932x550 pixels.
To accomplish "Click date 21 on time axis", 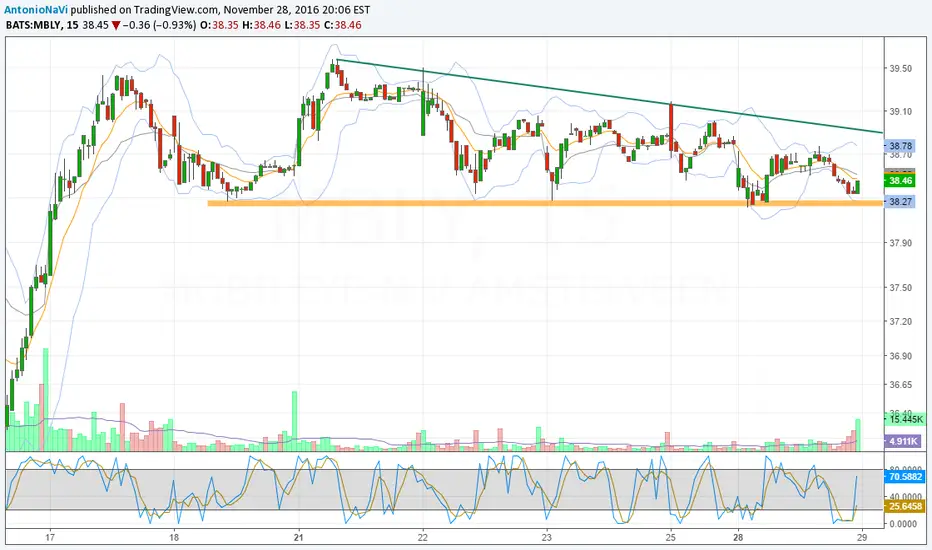I will [x=298, y=538].
